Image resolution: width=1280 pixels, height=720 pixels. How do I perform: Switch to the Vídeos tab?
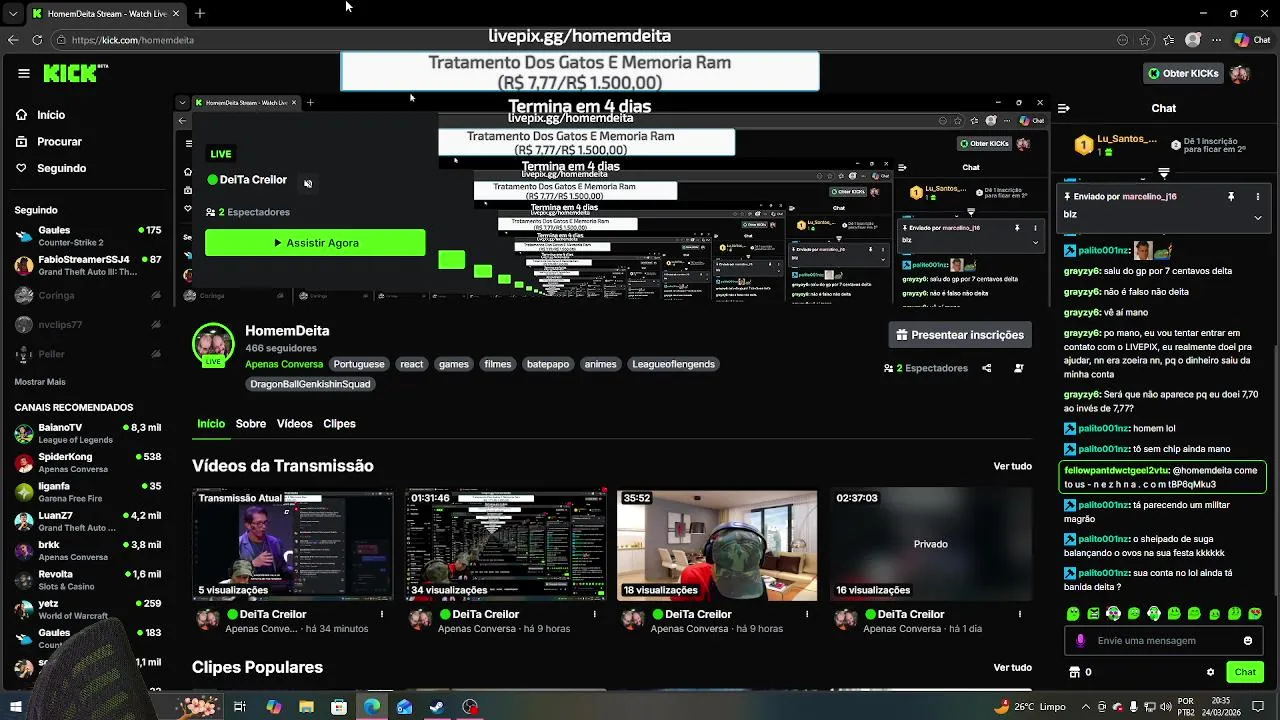(294, 424)
